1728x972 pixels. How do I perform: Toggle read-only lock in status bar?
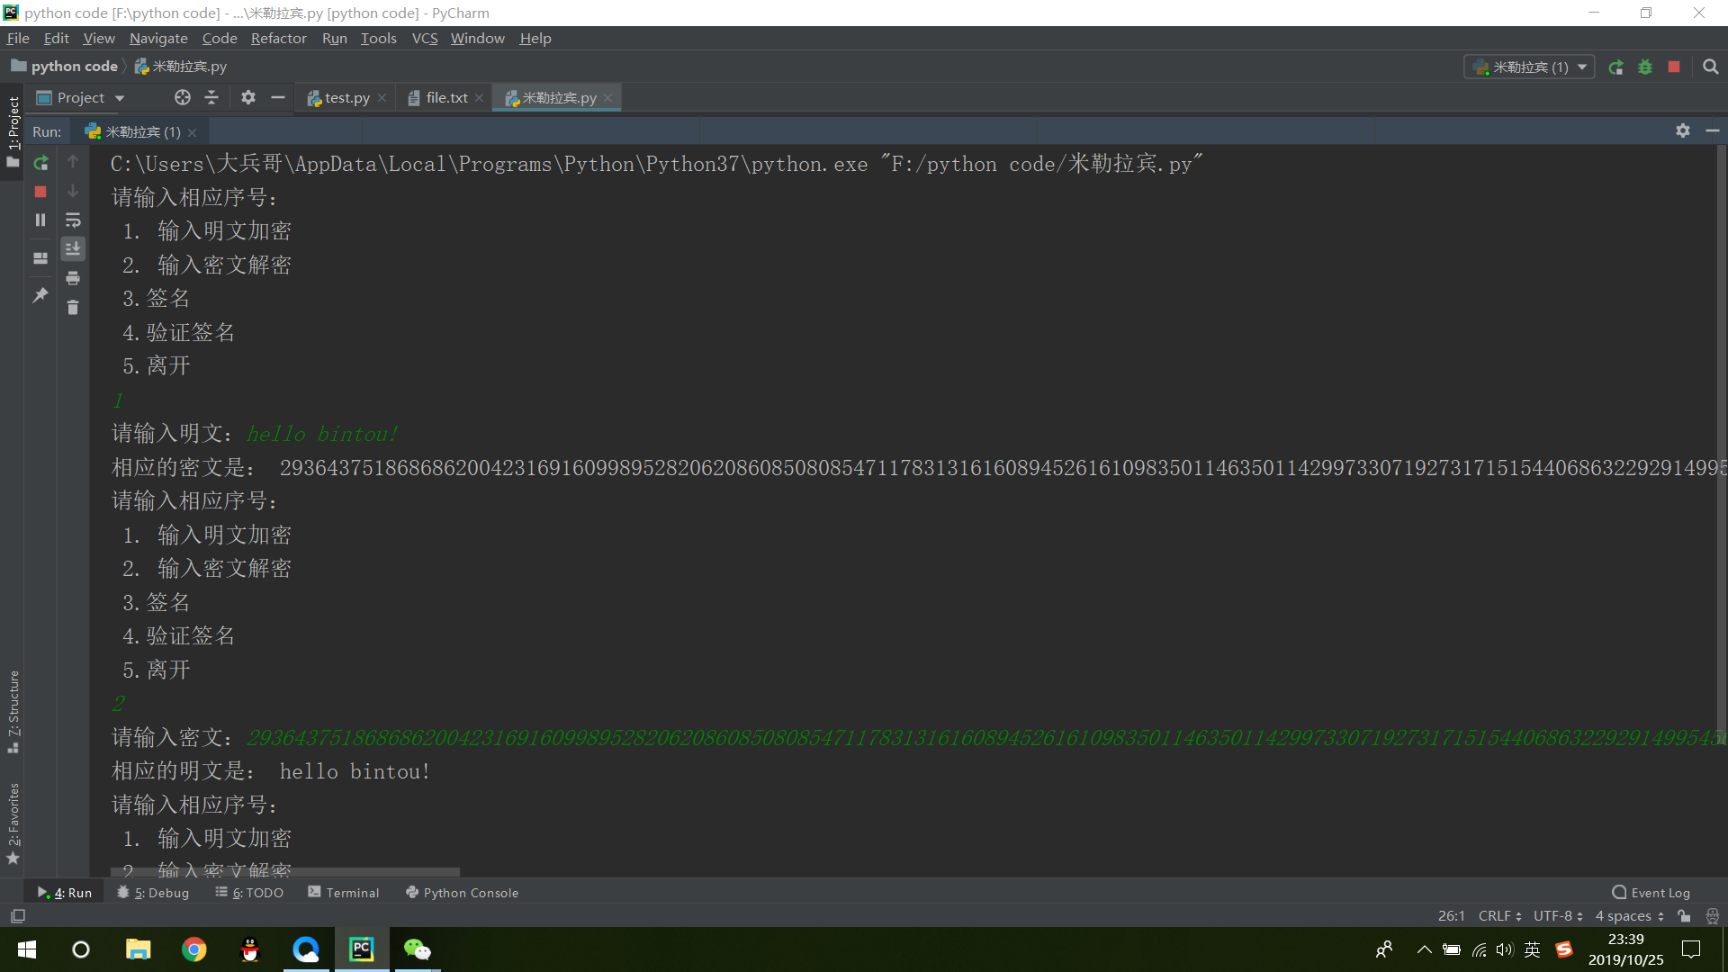[x=1685, y=916]
